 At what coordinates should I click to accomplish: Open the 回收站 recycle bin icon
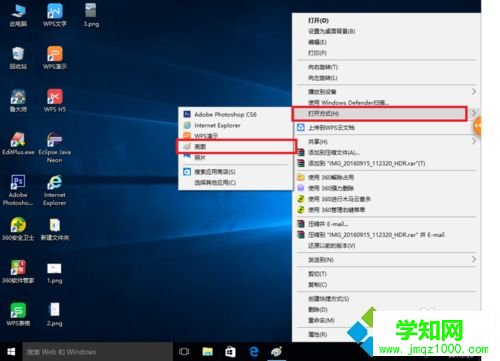[18, 58]
